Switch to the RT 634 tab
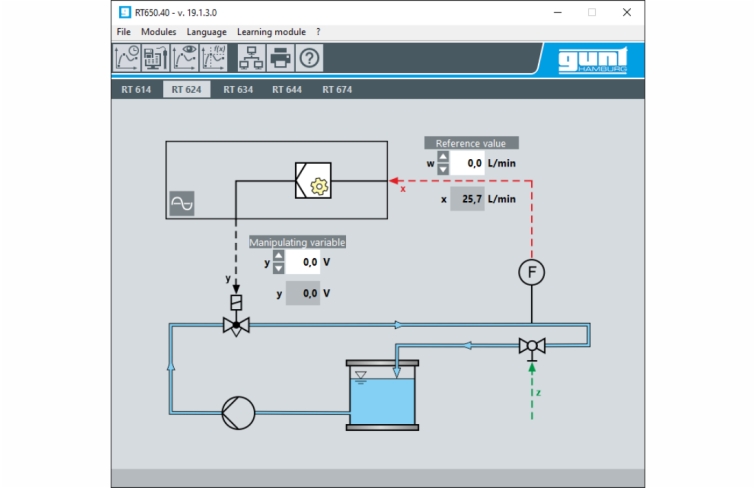This screenshot has height=488, width=755. [238, 89]
